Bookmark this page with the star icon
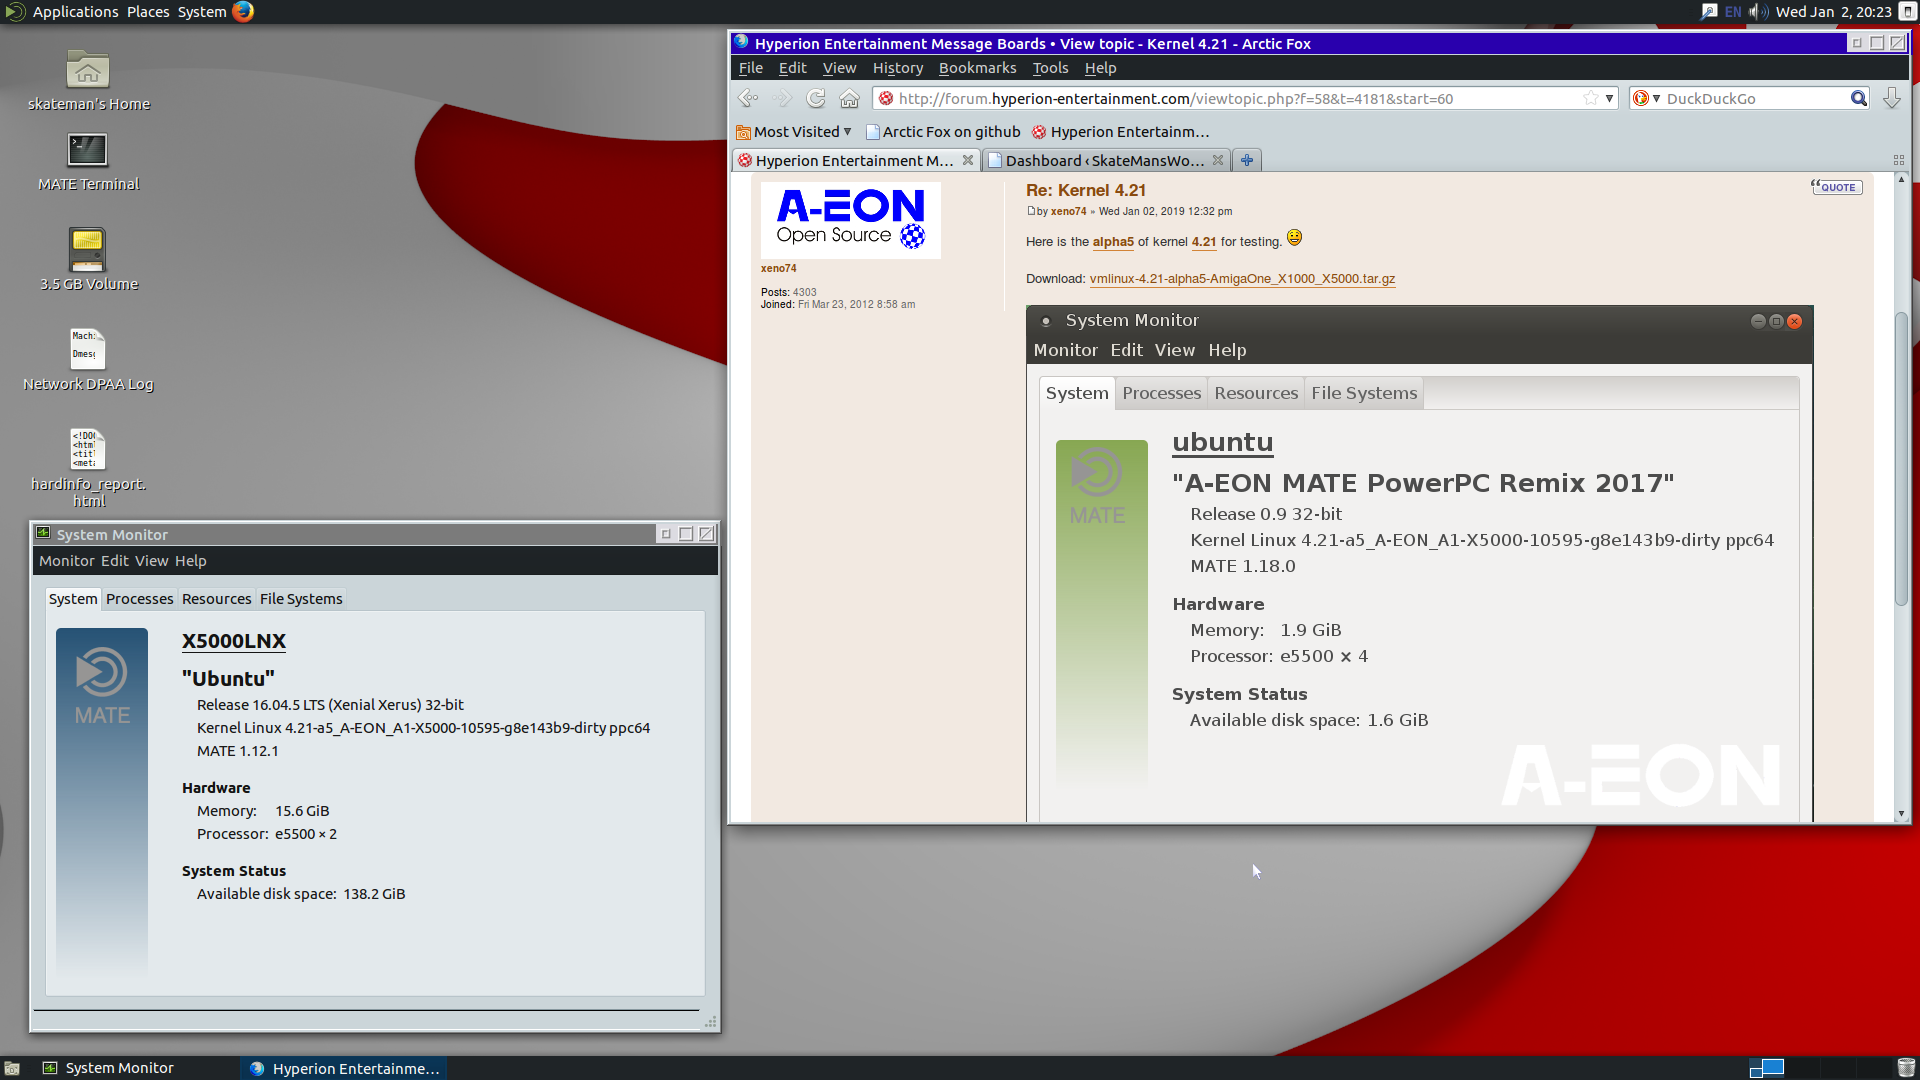1920x1080 pixels. (1590, 98)
